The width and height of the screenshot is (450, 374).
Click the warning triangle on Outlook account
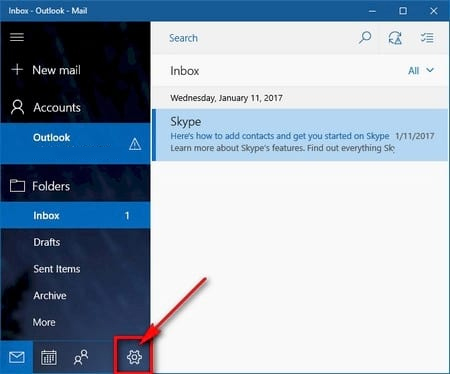point(135,144)
